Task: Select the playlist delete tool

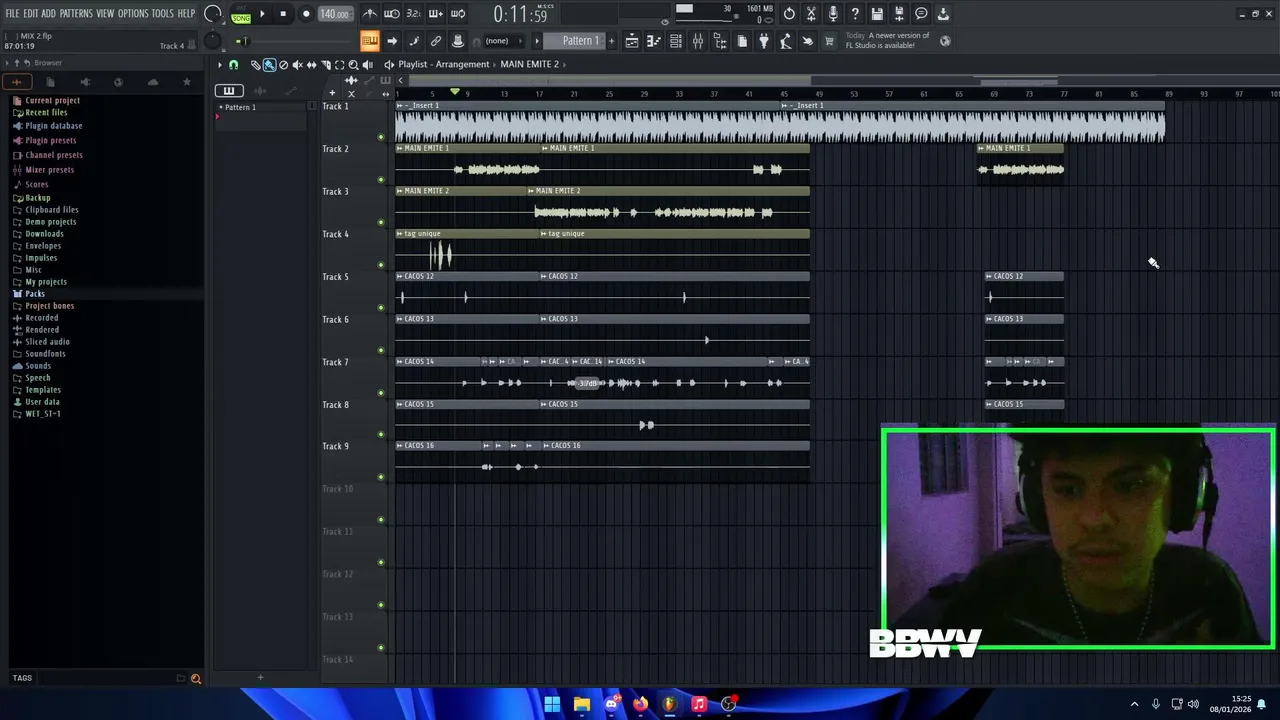Action: click(x=283, y=64)
